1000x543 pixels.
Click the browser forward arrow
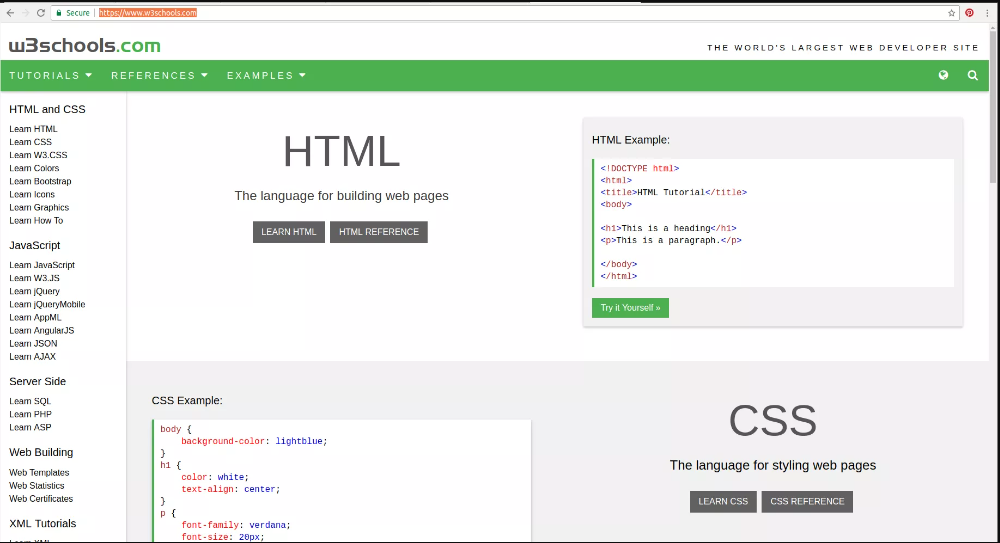26,13
